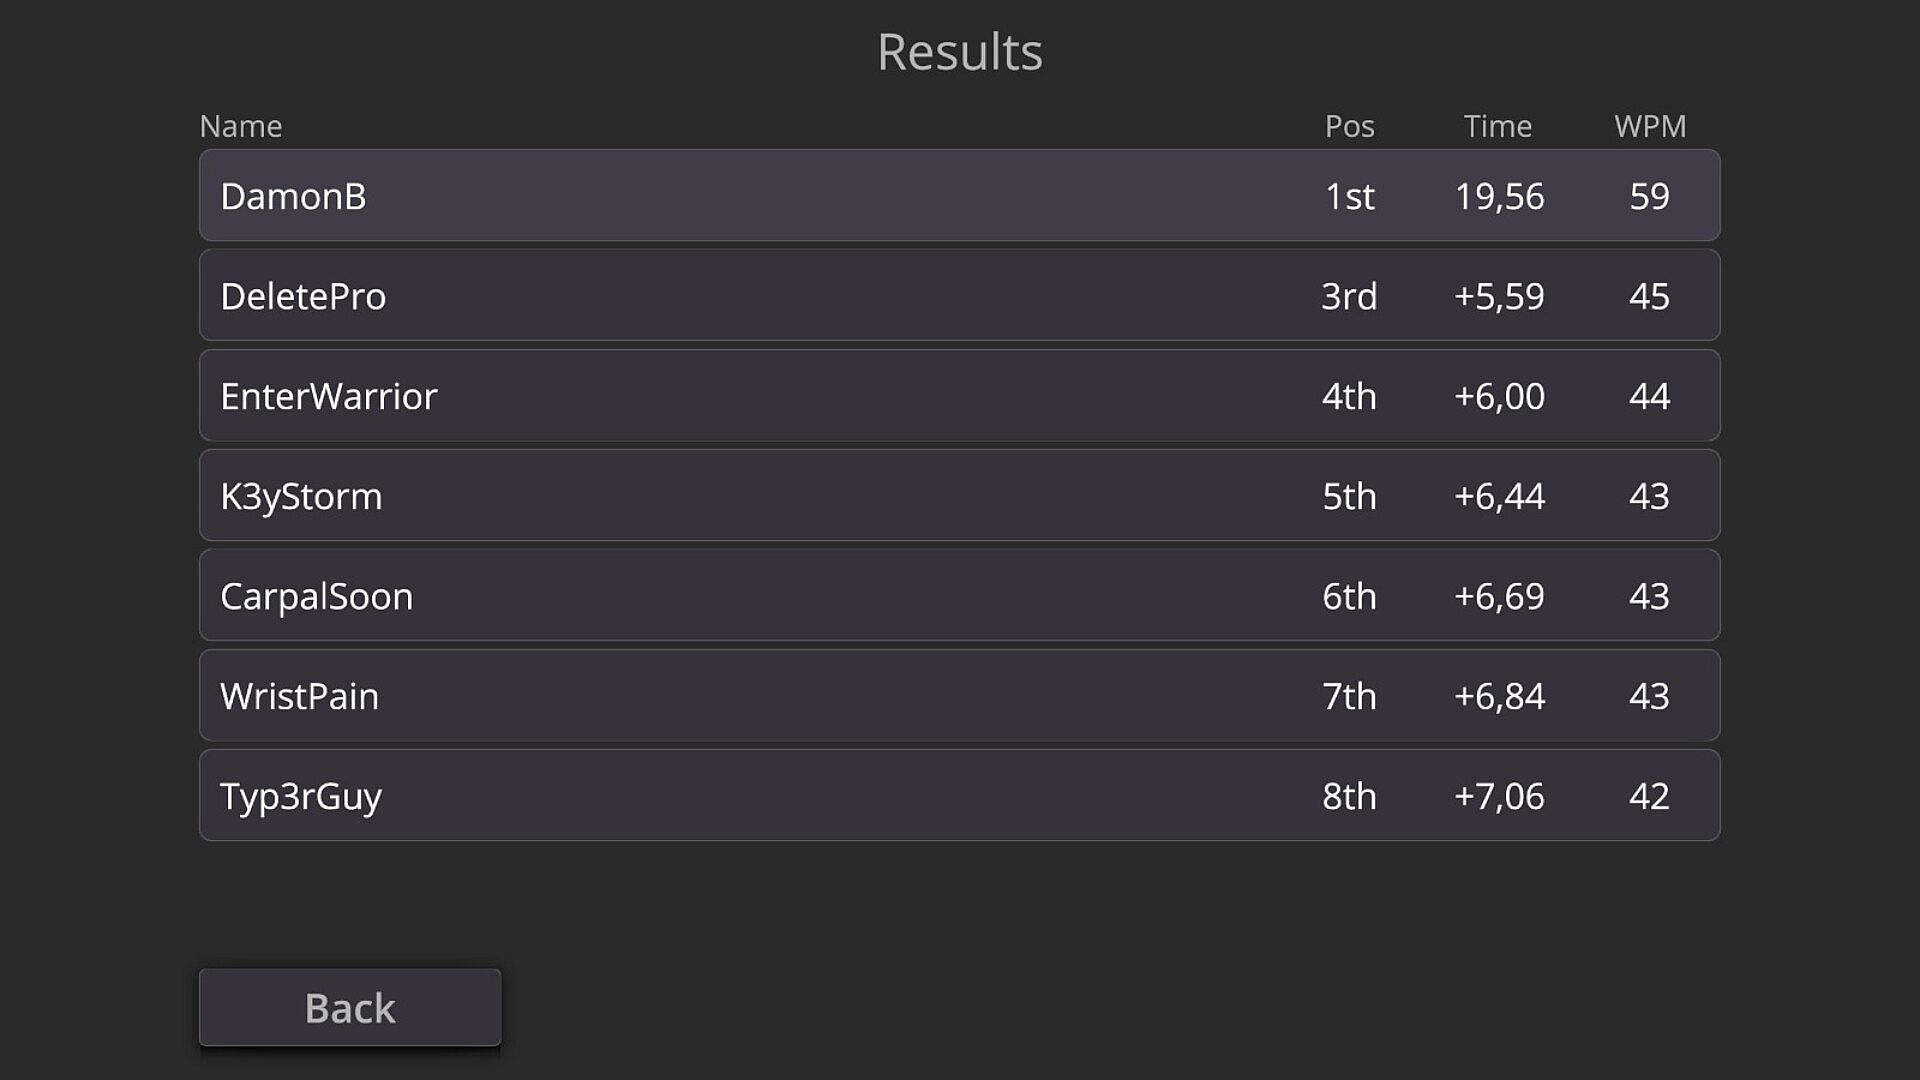Click DamonB's 19,56 finish time
The height and width of the screenshot is (1080, 1920).
tap(1499, 196)
